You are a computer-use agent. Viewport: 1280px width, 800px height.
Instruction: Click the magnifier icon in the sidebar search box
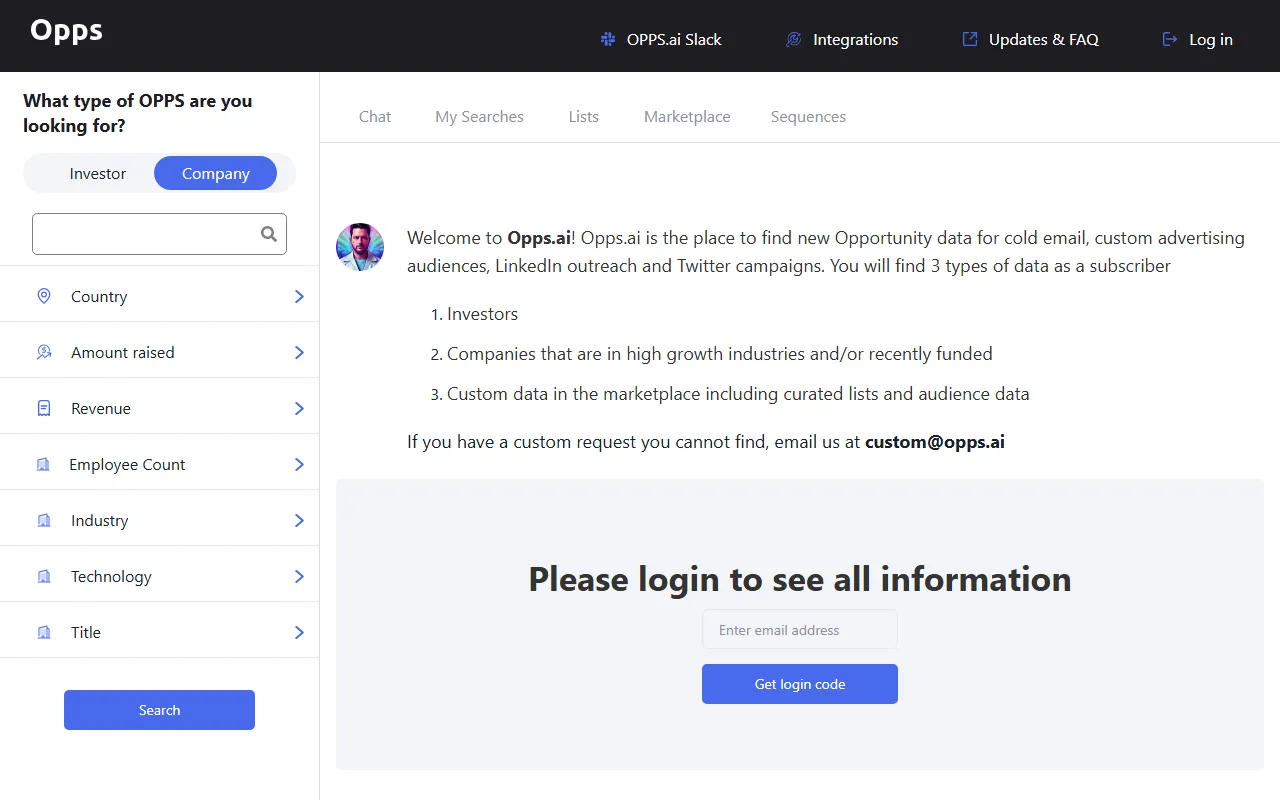268,234
